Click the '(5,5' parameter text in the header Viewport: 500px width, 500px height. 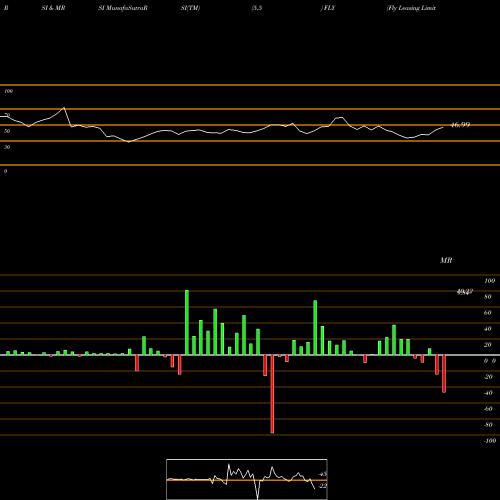(257, 8)
